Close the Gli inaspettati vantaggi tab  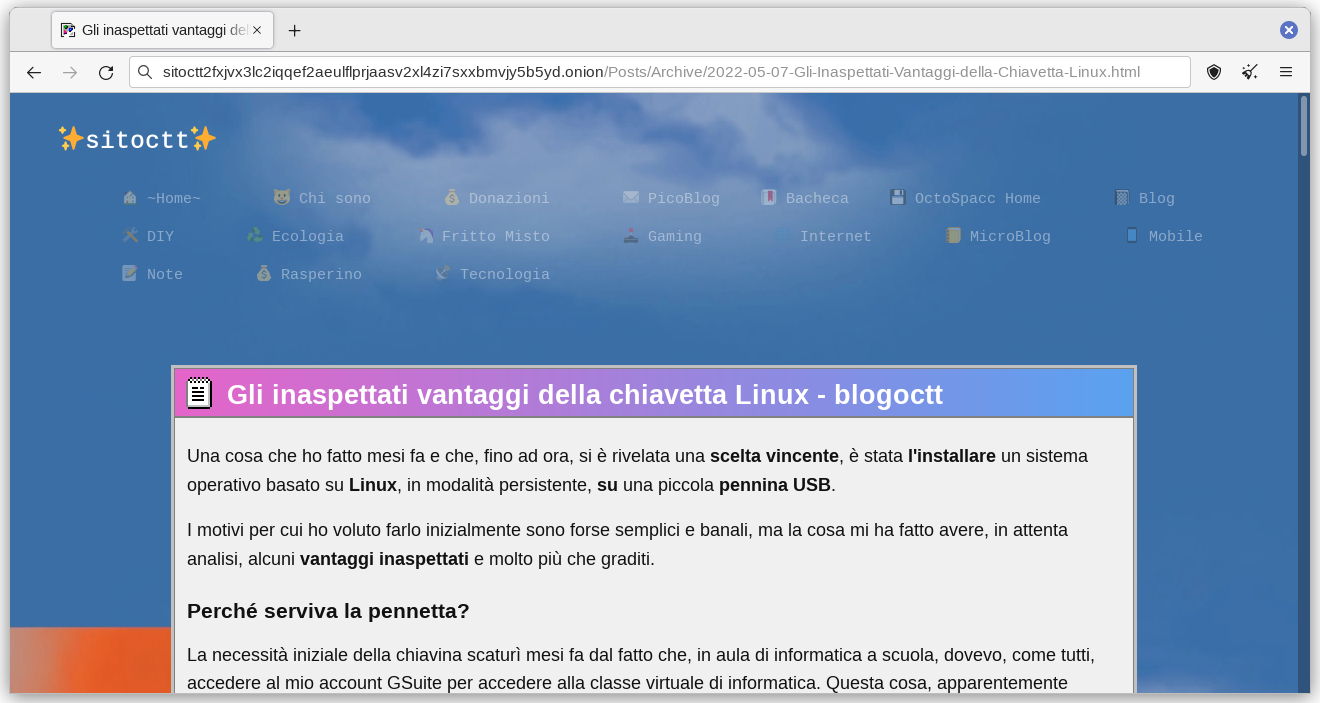[257, 30]
